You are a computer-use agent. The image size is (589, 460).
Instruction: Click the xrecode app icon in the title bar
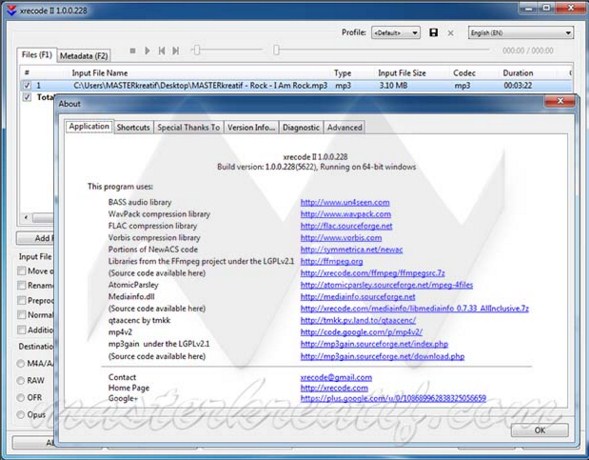tap(12, 10)
